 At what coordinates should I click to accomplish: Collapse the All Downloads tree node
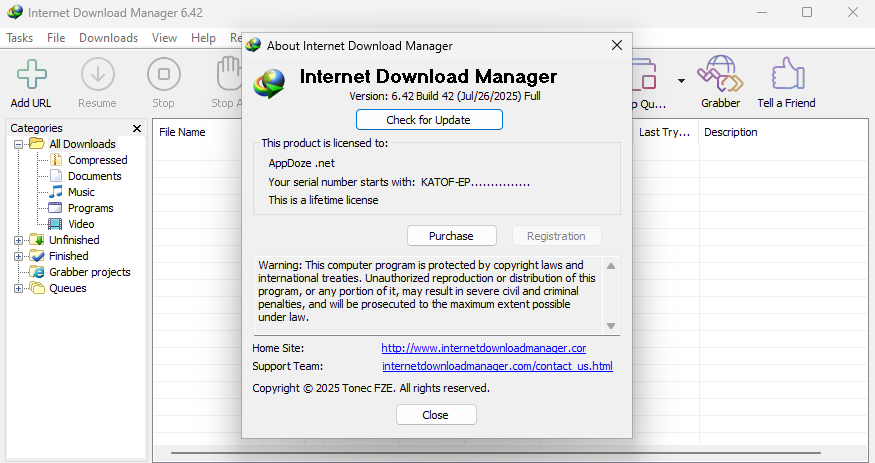pyautogui.click(x=18, y=144)
